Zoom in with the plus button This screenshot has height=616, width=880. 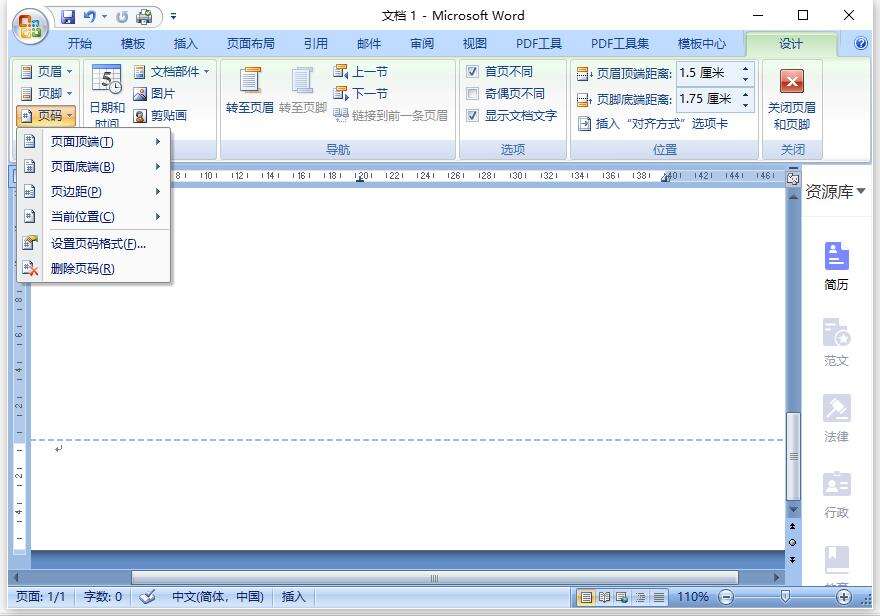click(x=844, y=597)
